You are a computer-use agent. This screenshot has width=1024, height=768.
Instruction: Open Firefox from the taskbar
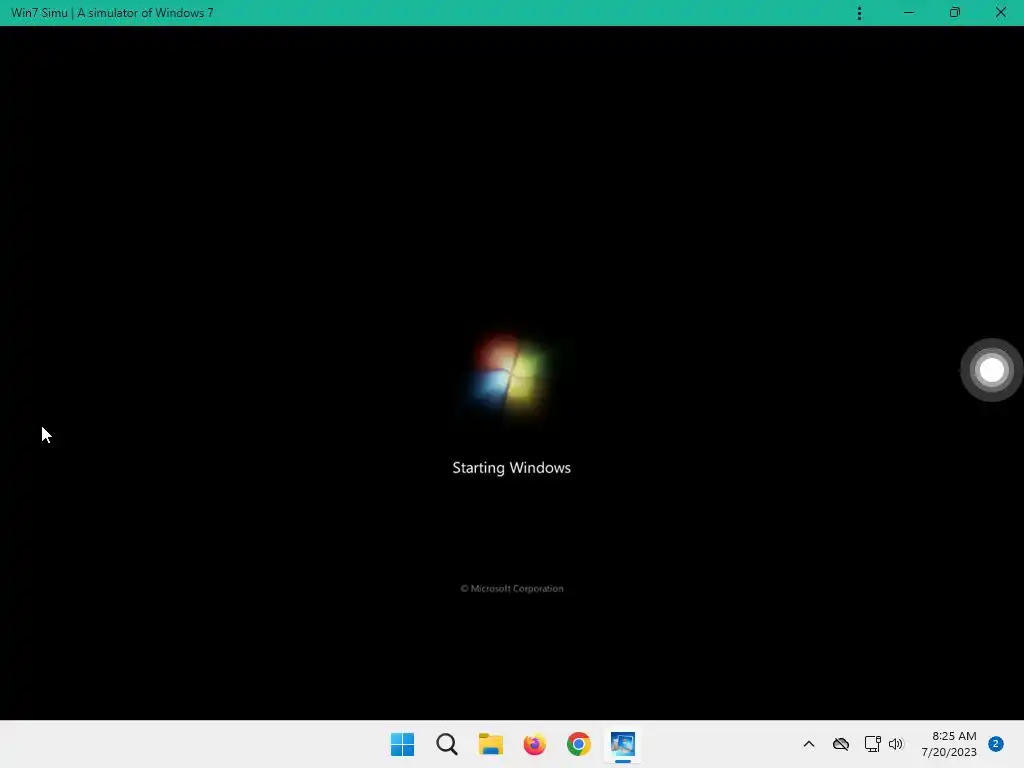534,744
